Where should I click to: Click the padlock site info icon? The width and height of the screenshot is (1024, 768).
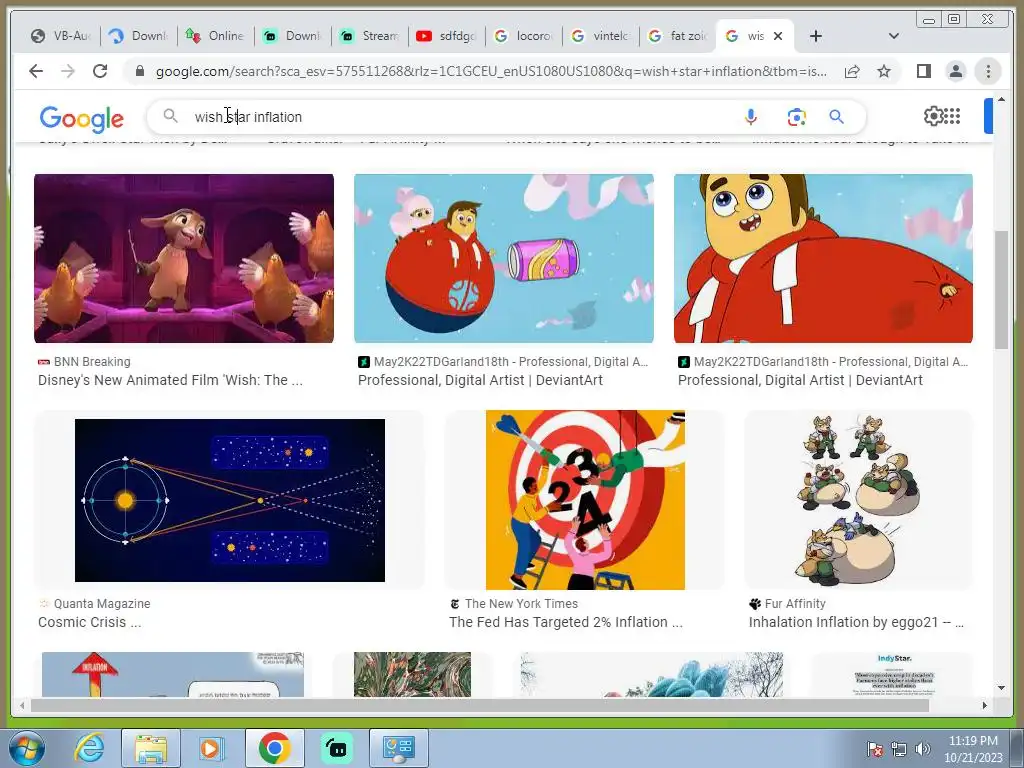139,71
